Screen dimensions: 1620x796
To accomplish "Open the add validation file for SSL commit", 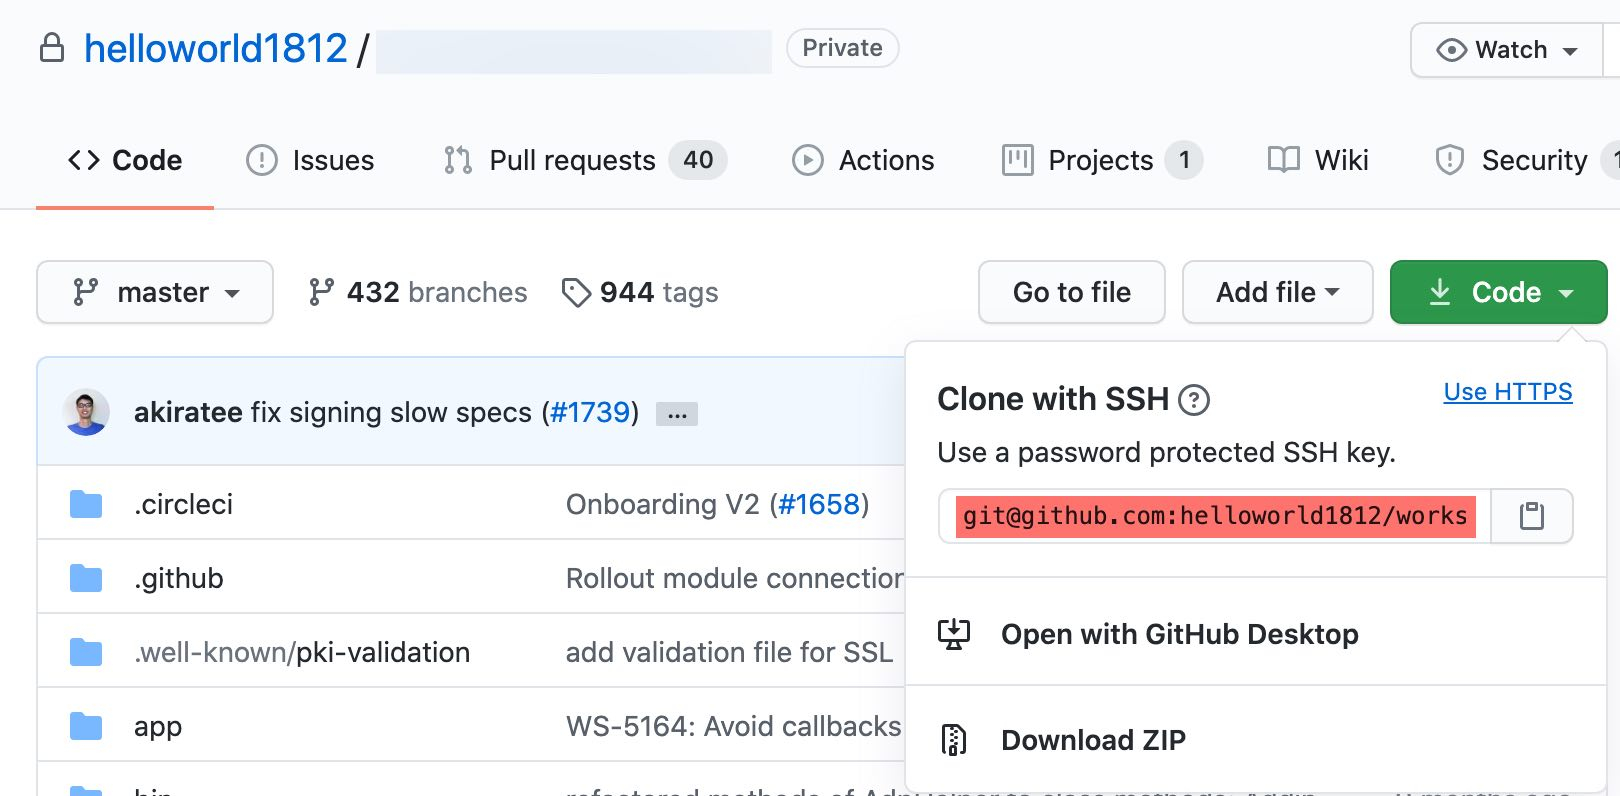I will (729, 652).
